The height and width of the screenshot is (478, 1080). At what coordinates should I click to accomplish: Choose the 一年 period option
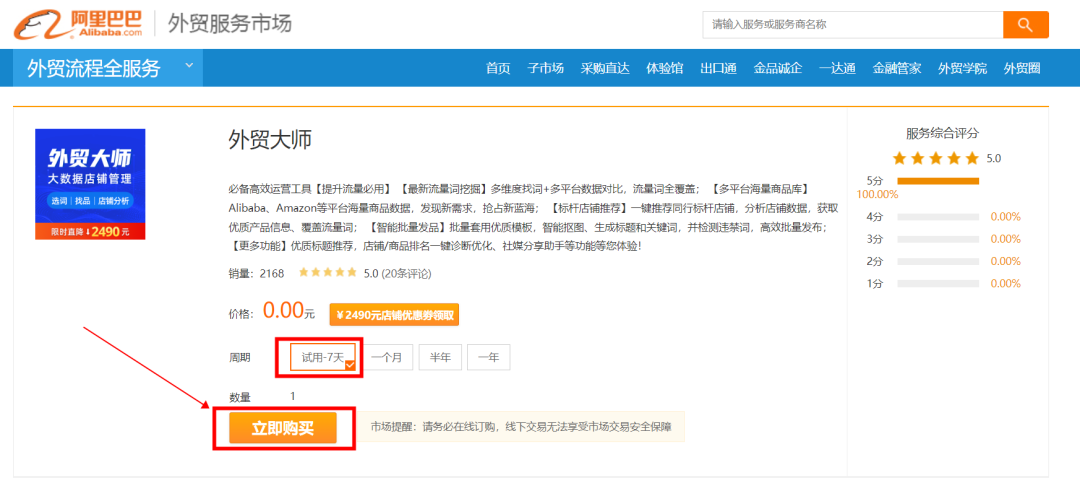pyautogui.click(x=489, y=357)
